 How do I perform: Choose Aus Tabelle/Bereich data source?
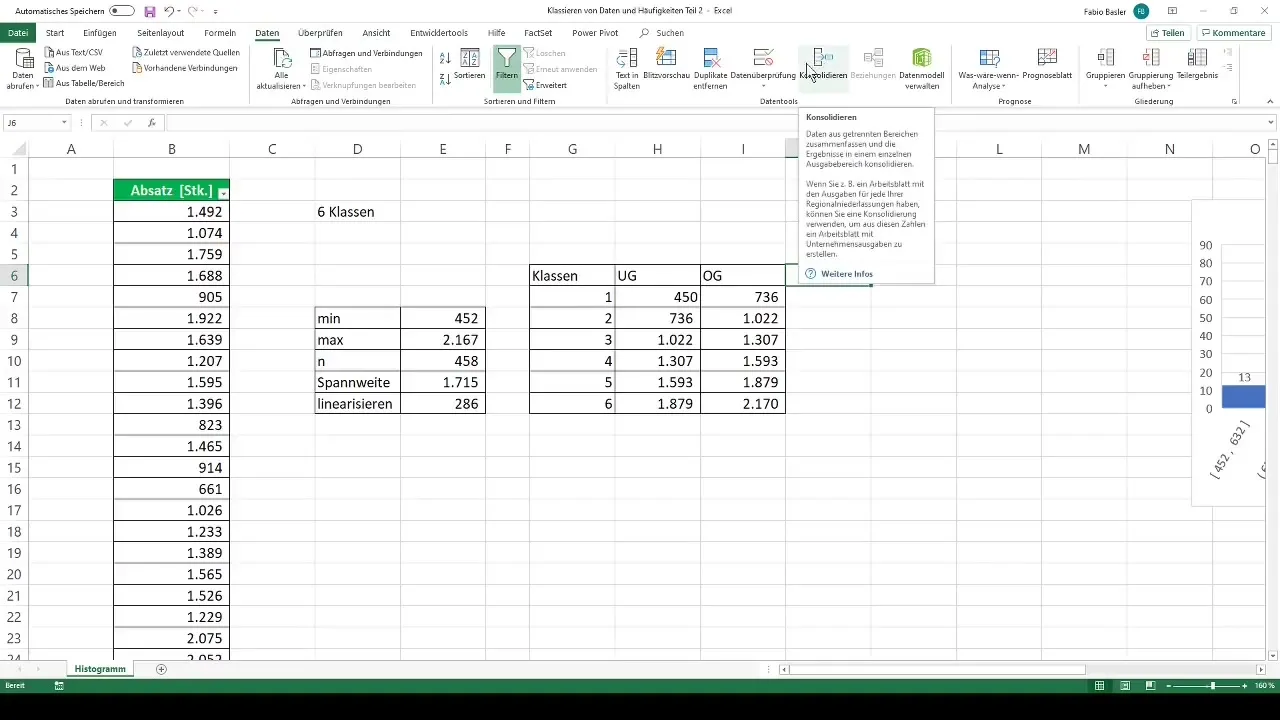[83, 83]
